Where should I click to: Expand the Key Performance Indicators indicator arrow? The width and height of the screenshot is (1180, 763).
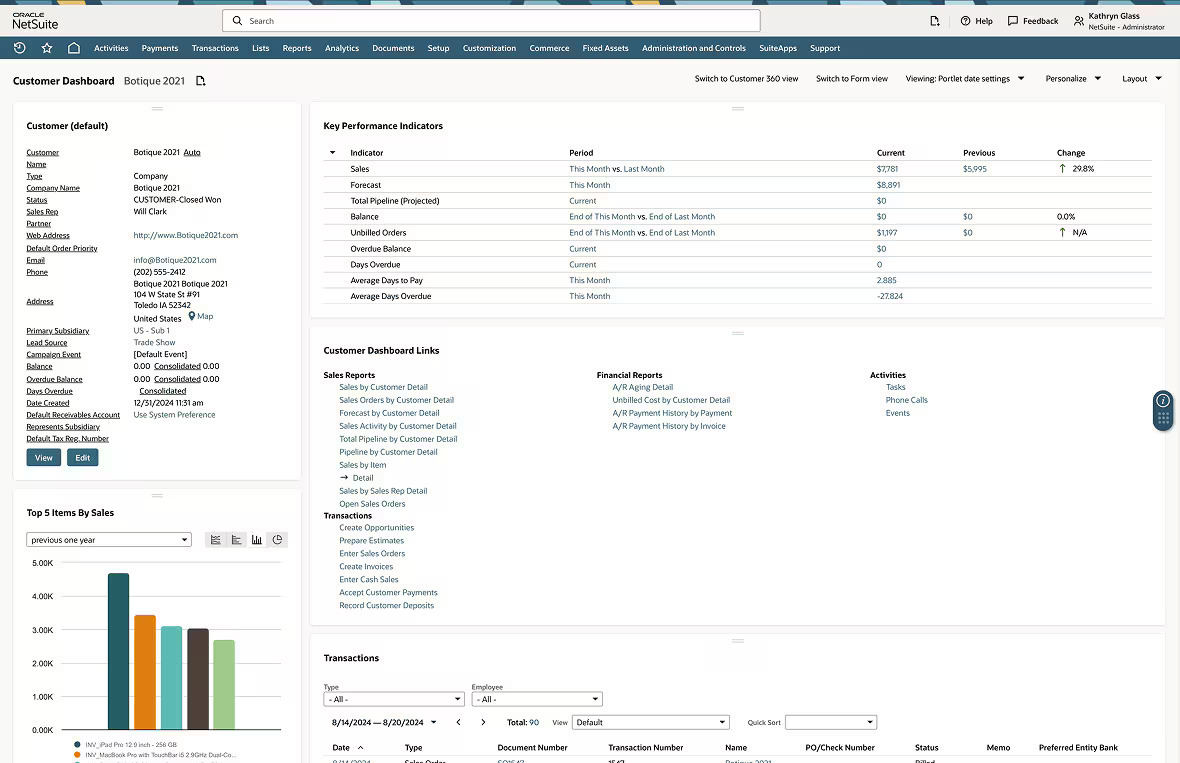tap(331, 152)
